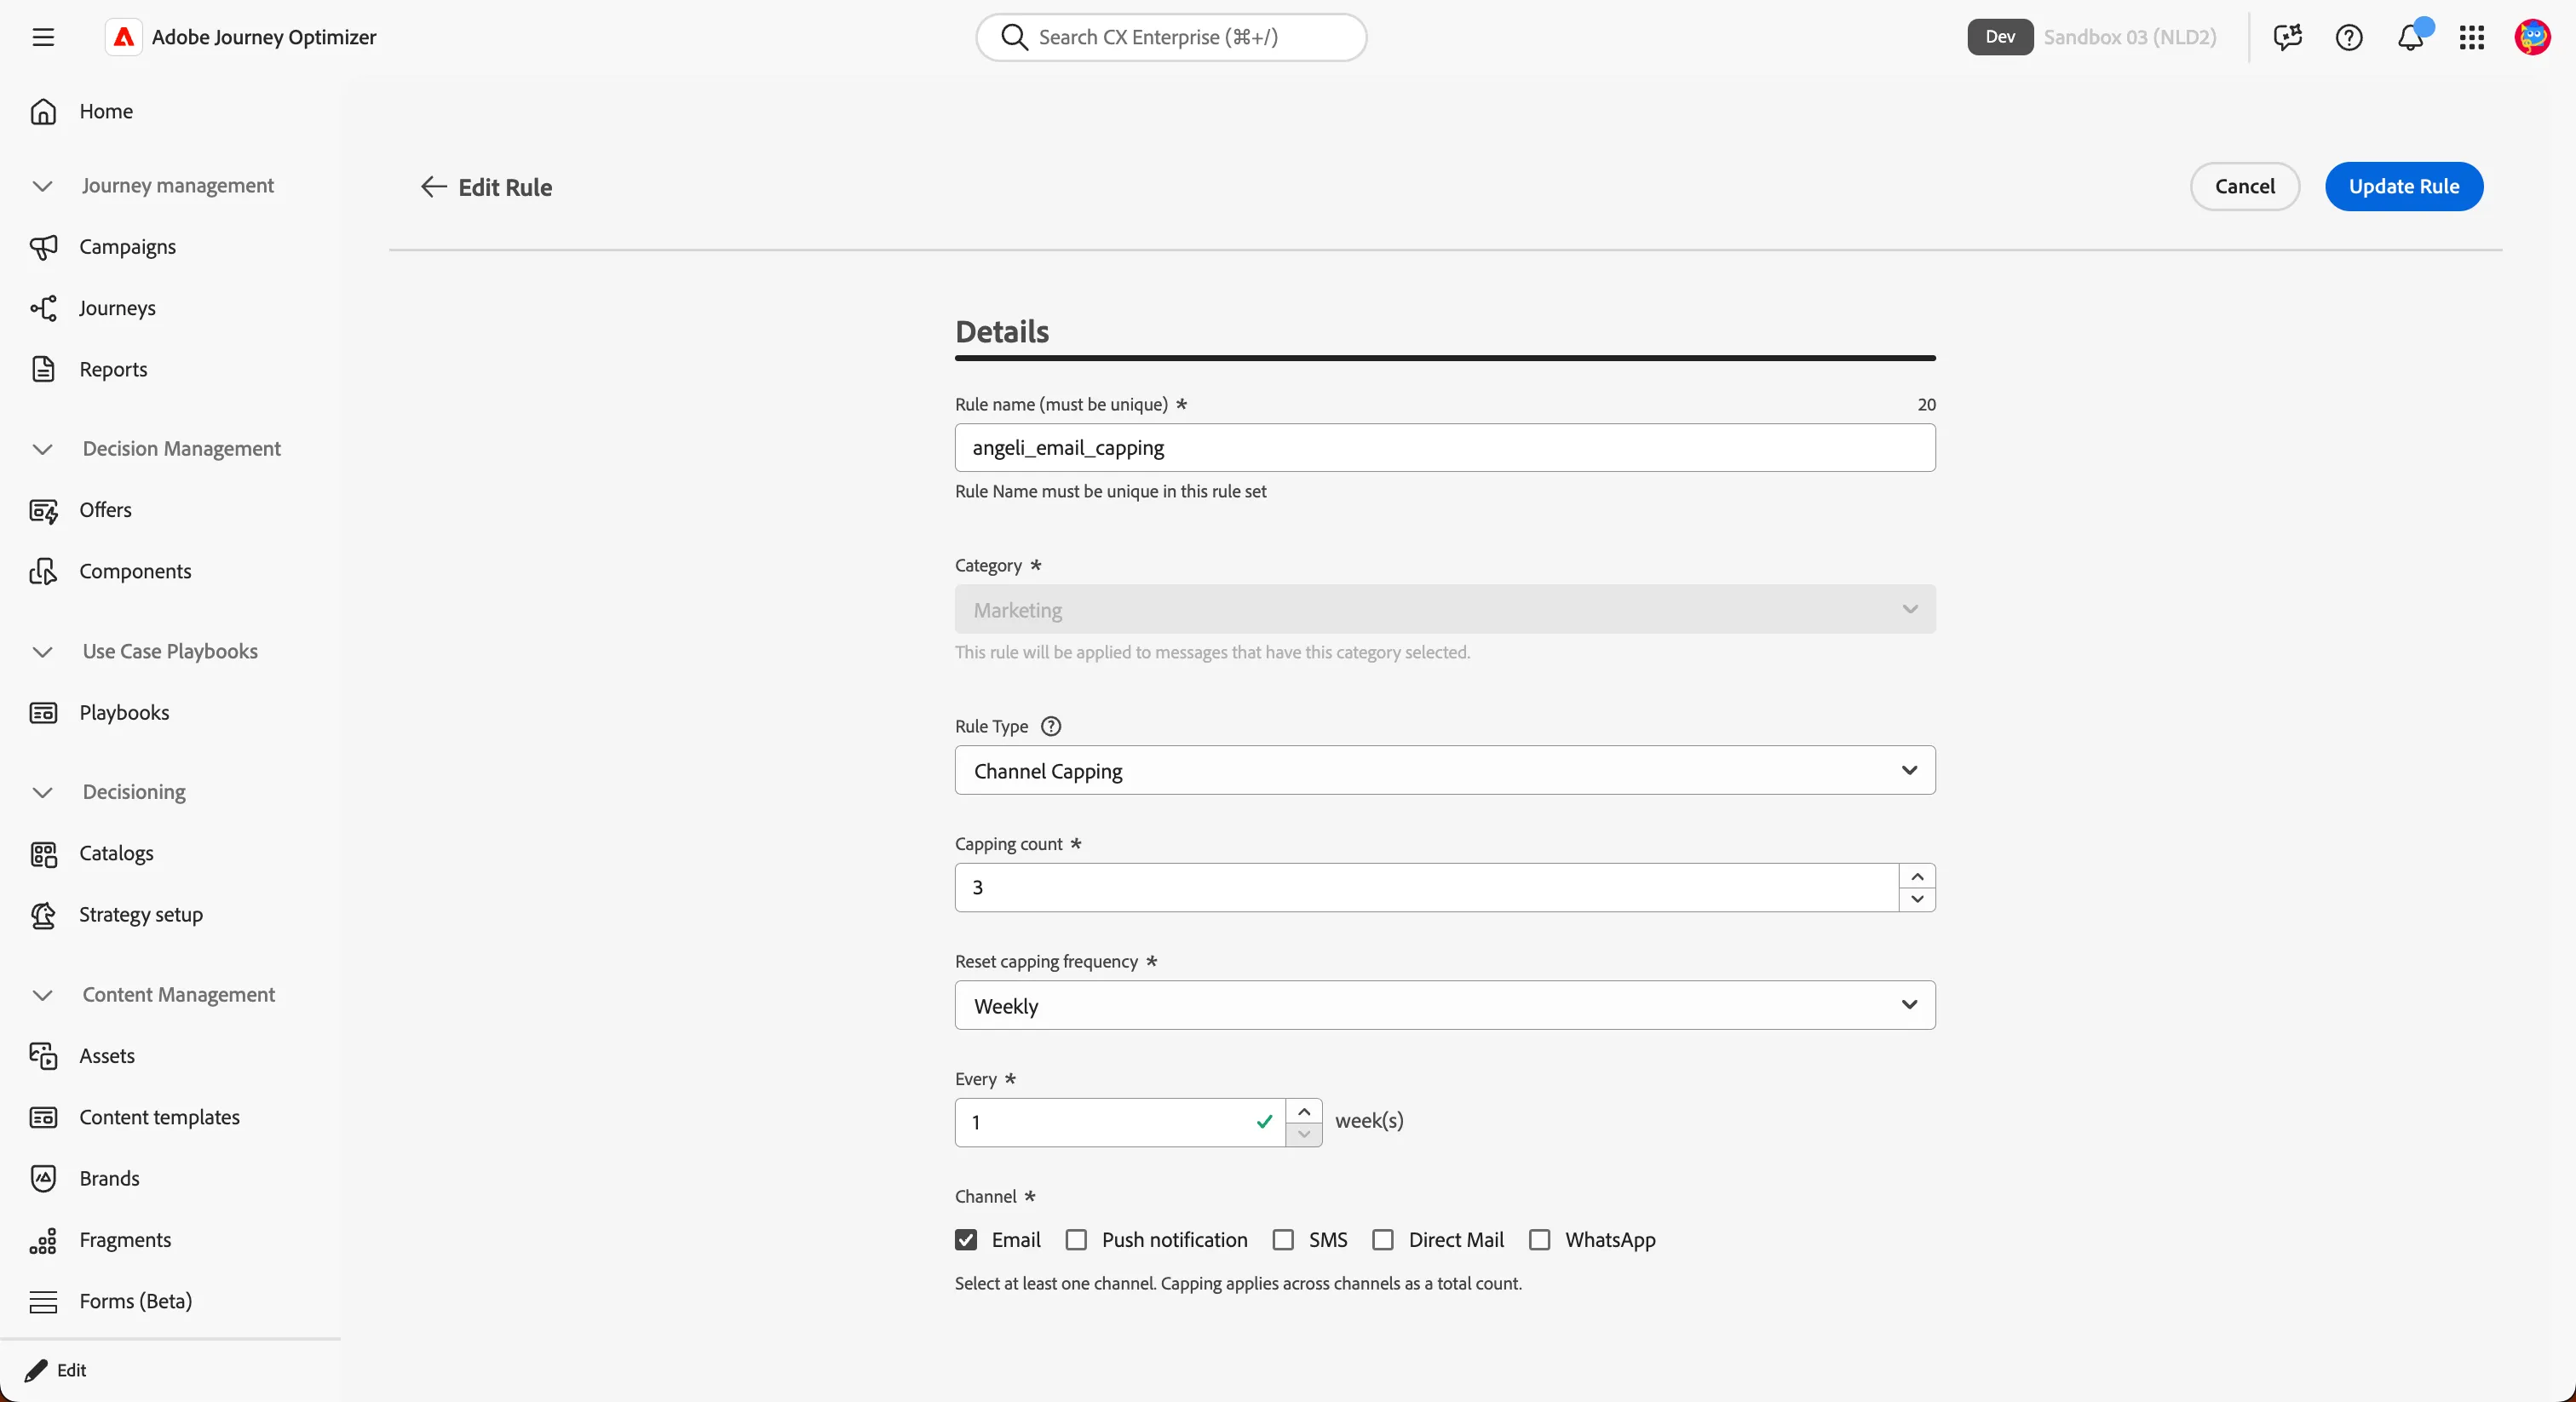Image resolution: width=2576 pixels, height=1402 pixels.
Task: Click the Cancel button
Action: (2245, 186)
